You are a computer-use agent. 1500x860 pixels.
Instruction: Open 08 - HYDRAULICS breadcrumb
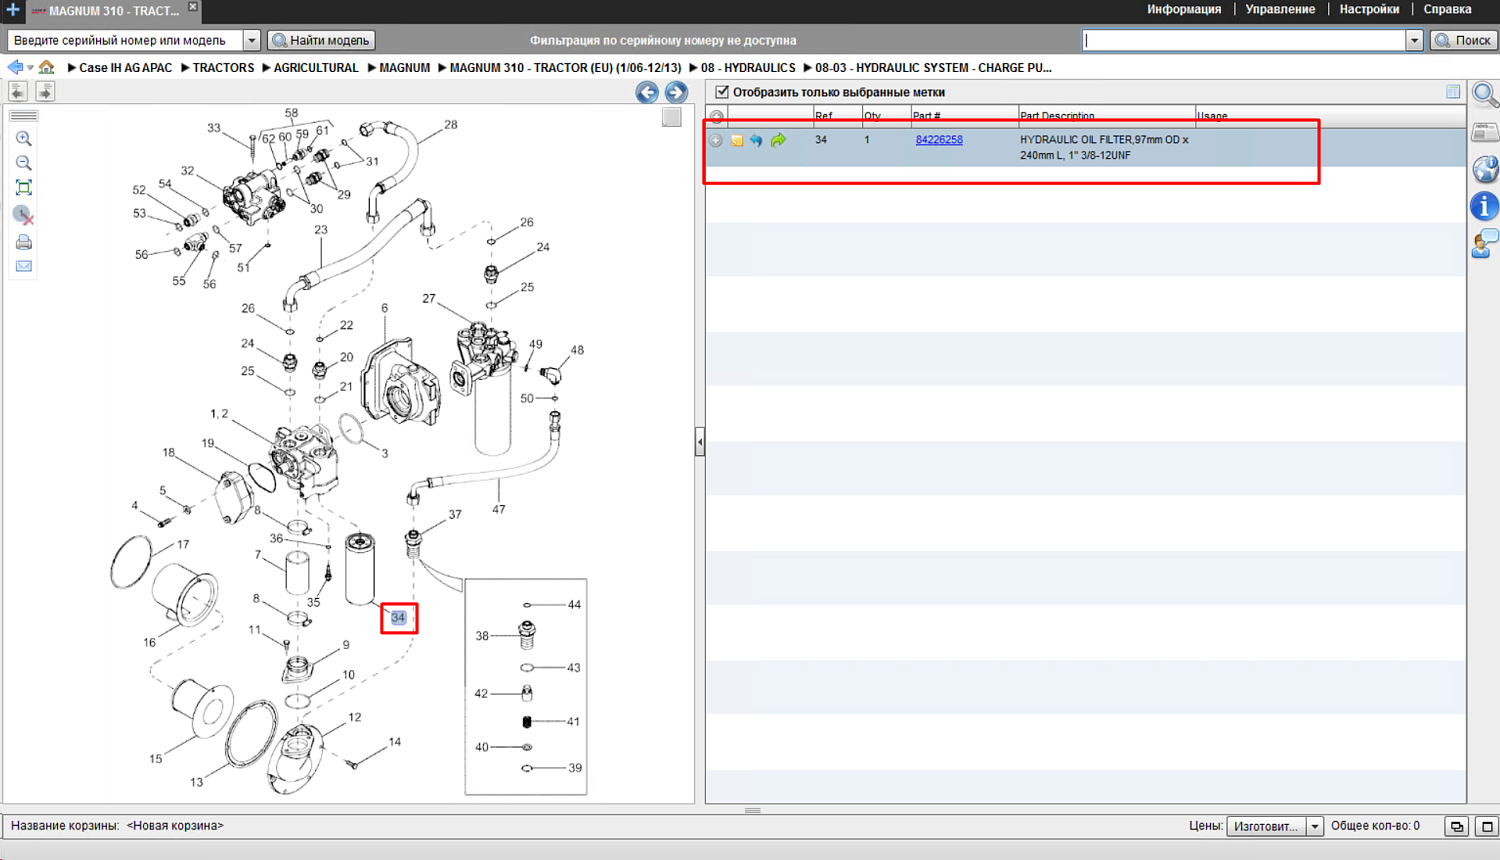(x=748, y=68)
